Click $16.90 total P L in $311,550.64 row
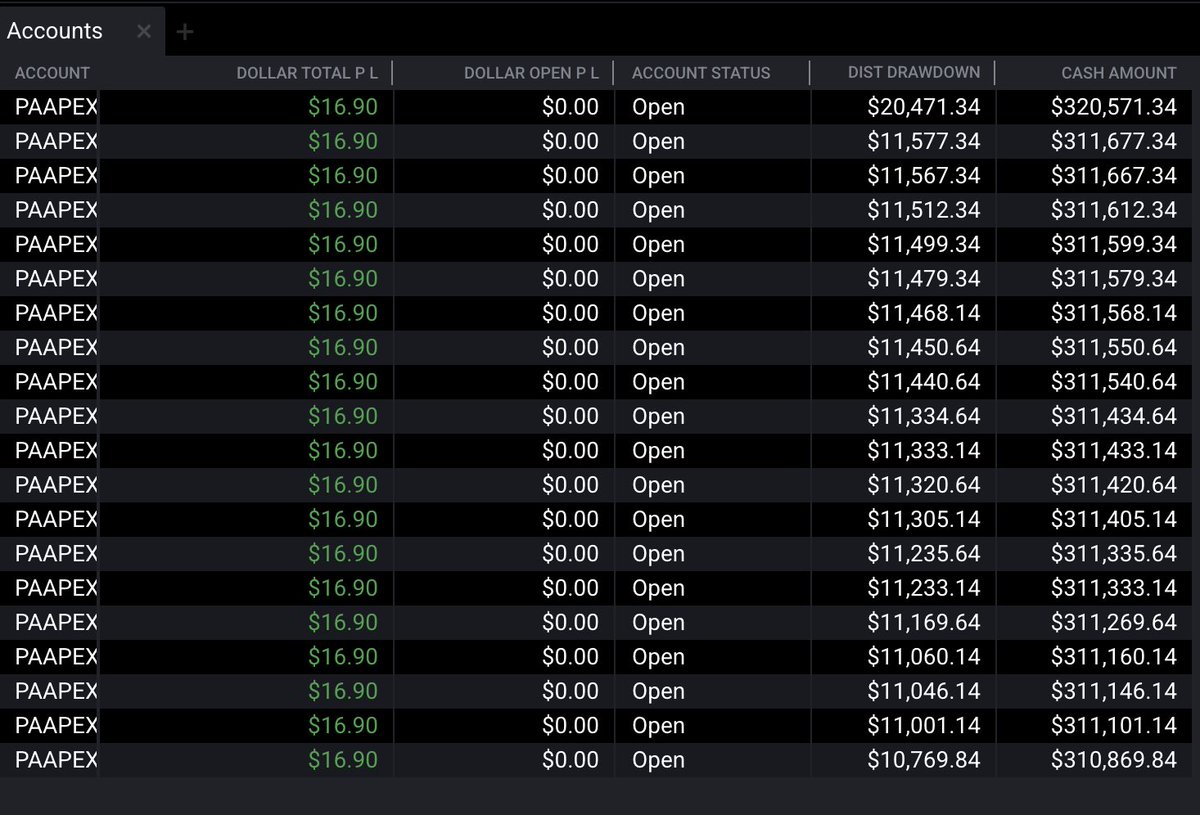The width and height of the screenshot is (1200, 815). 343,347
